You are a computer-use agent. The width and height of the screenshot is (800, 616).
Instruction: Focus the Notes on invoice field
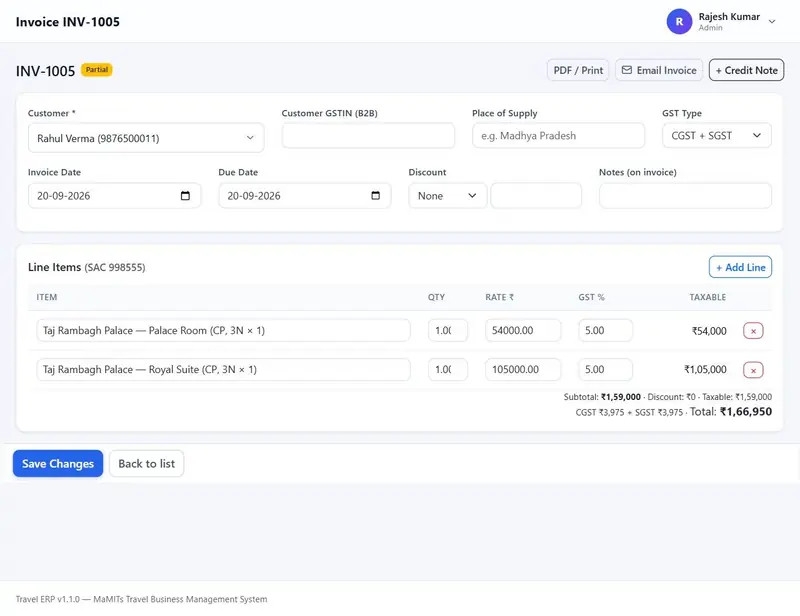point(685,196)
